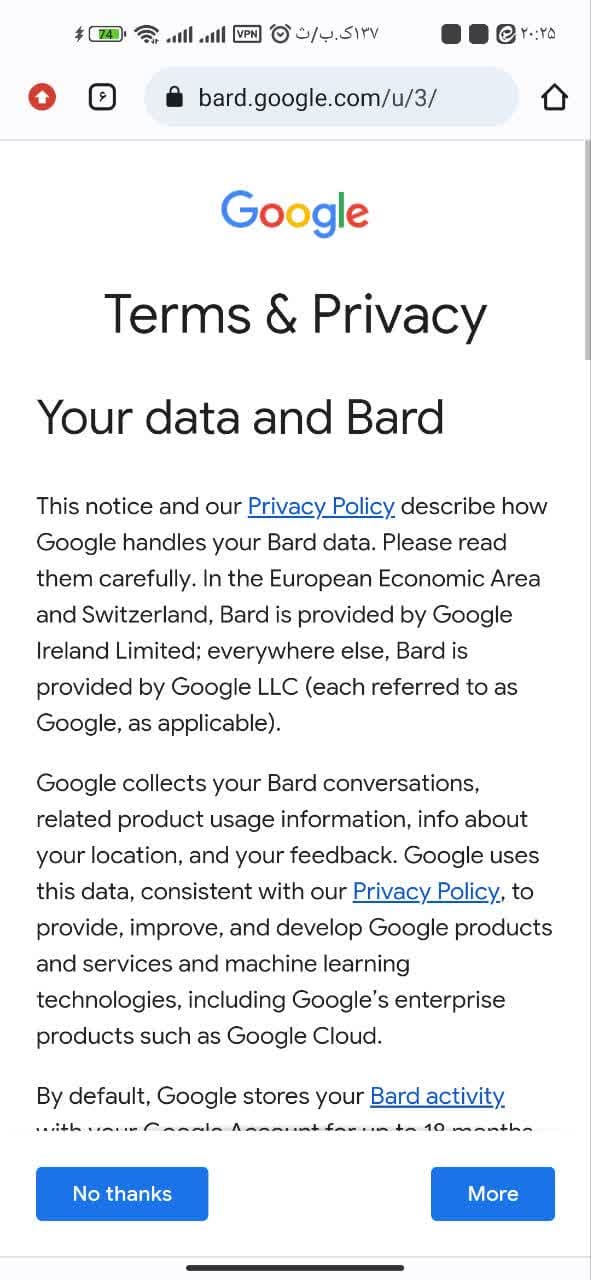591x1280 pixels.
Task: Tap the red upload arrow icon
Action: [x=42, y=97]
